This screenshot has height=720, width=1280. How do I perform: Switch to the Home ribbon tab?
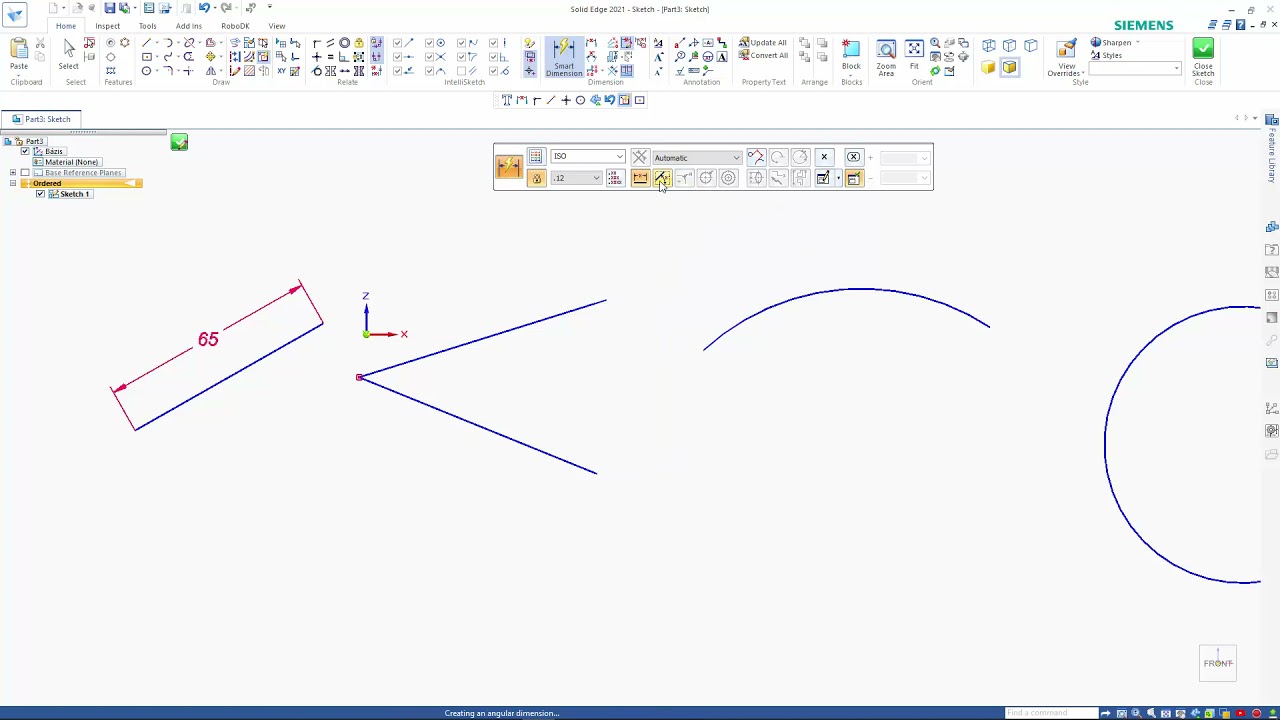(65, 26)
